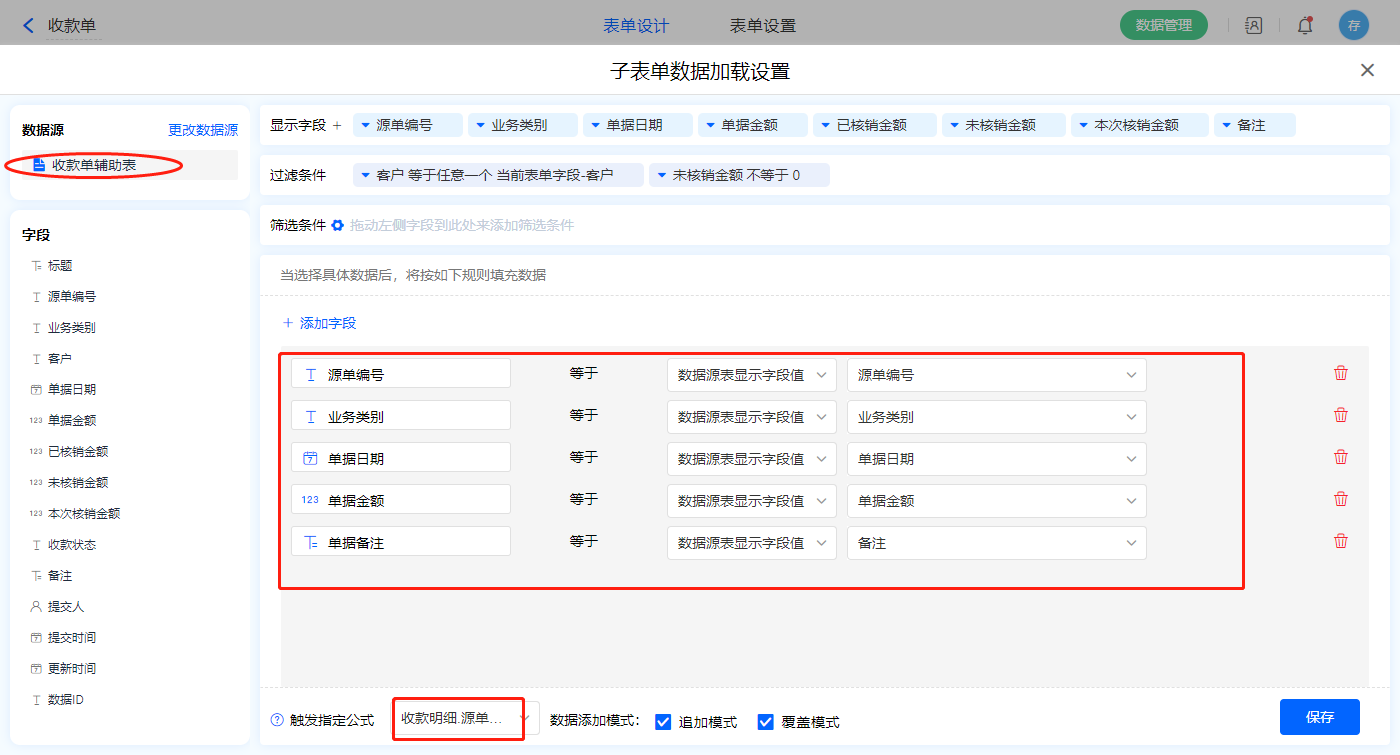
Task: Open the 触发指定公式 dropdown
Action: coord(465,718)
